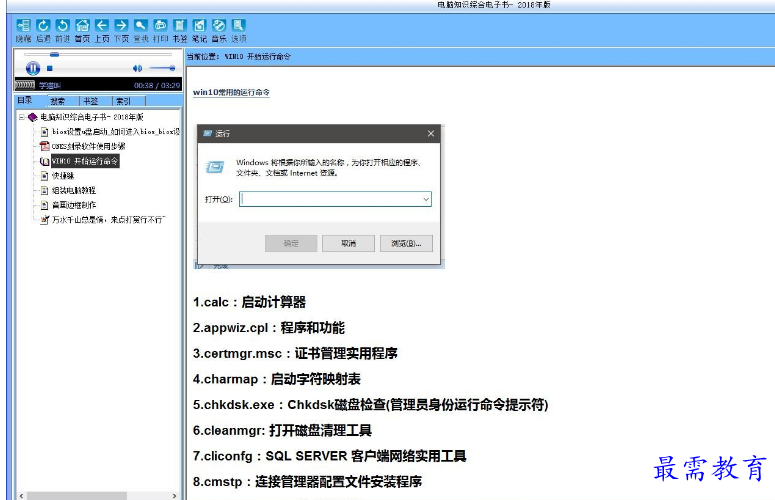Click the 浏览(B)... button in the Run dialog
Viewport: 775px width, 500px height.
click(x=406, y=243)
